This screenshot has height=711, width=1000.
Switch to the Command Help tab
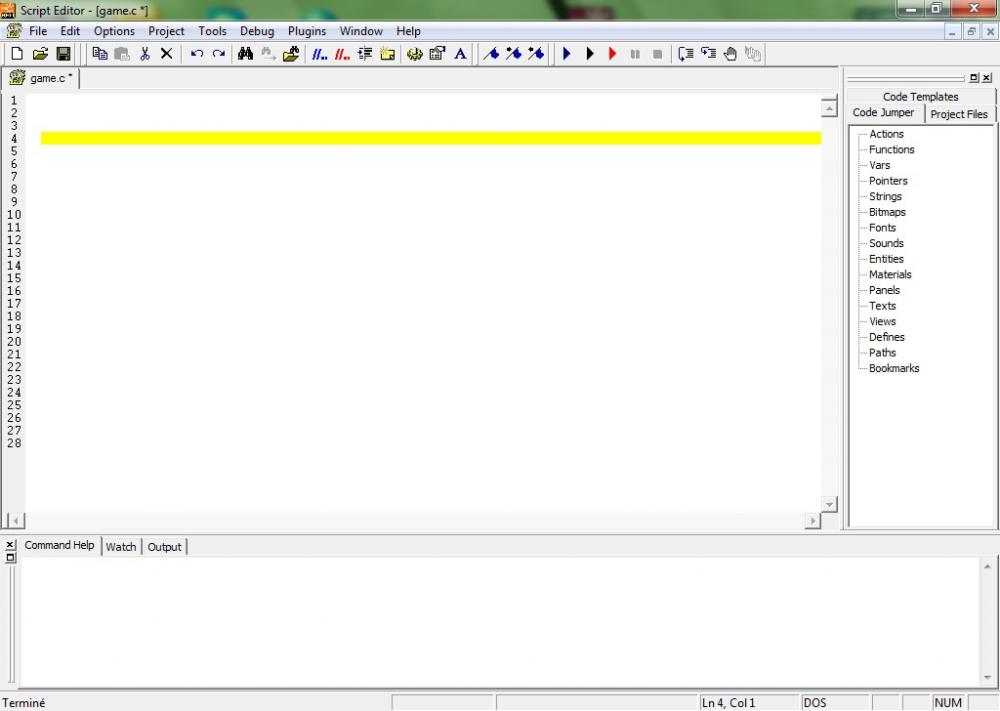point(59,545)
